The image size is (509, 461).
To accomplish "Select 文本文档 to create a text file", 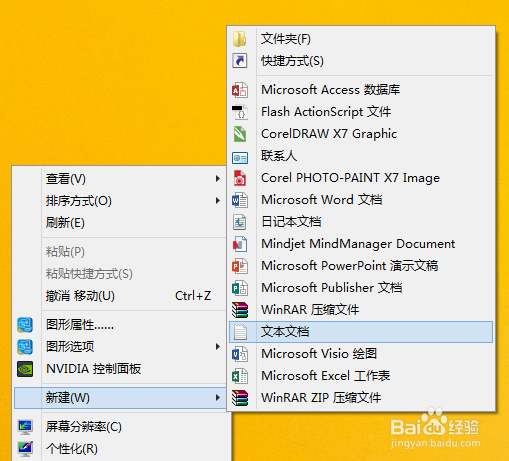I will pyautogui.click(x=361, y=332).
